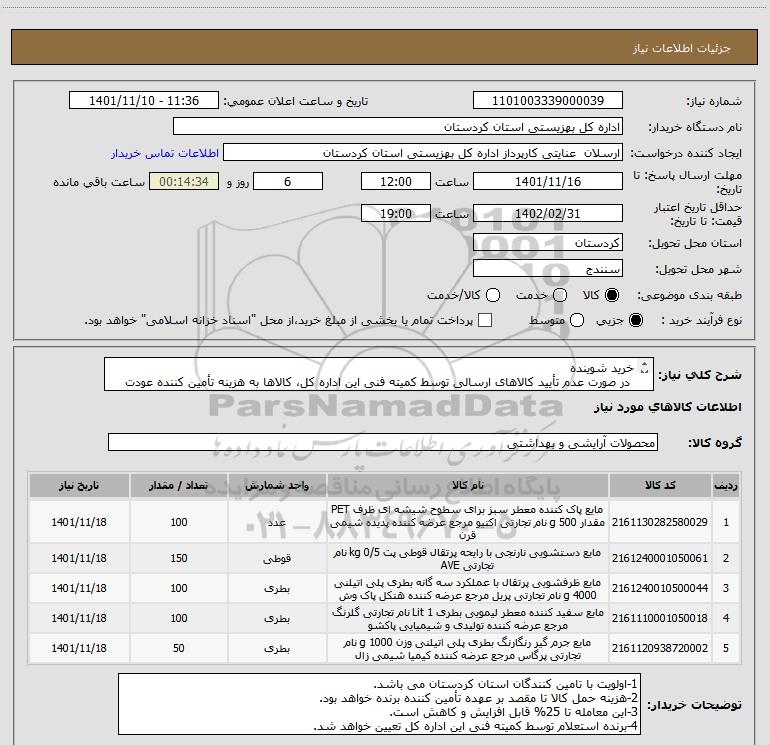Image resolution: width=770 pixels, height=745 pixels.
Task: Click the unit عدد in row 1
Action: 277,522
